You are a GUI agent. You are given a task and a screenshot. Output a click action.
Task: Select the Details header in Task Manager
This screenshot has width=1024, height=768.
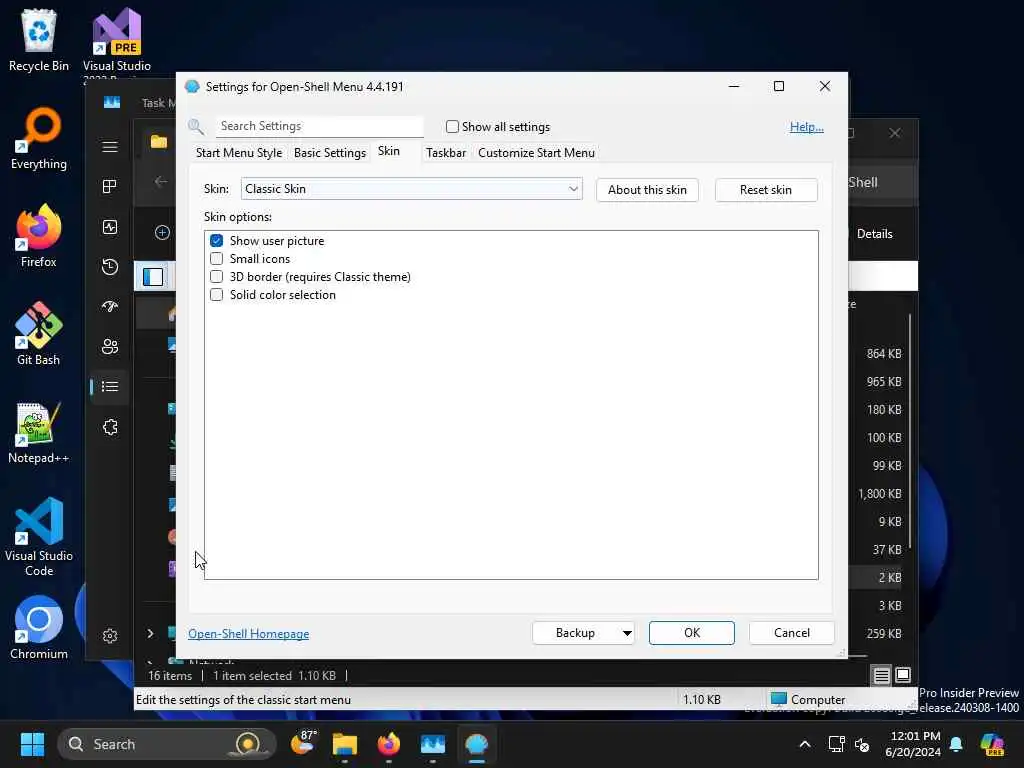coord(874,234)
